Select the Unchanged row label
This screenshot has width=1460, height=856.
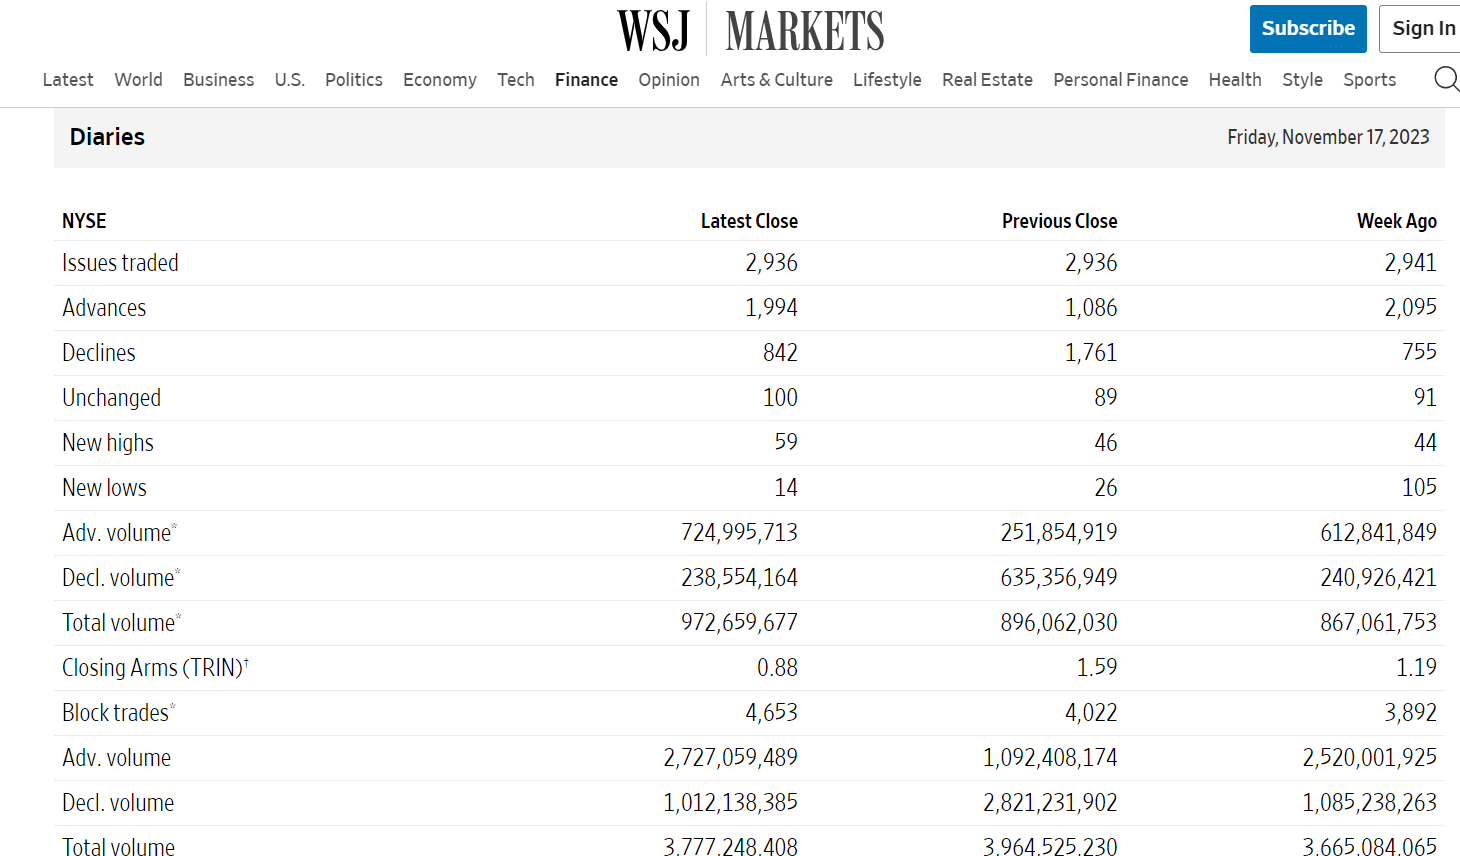point(111,398)
